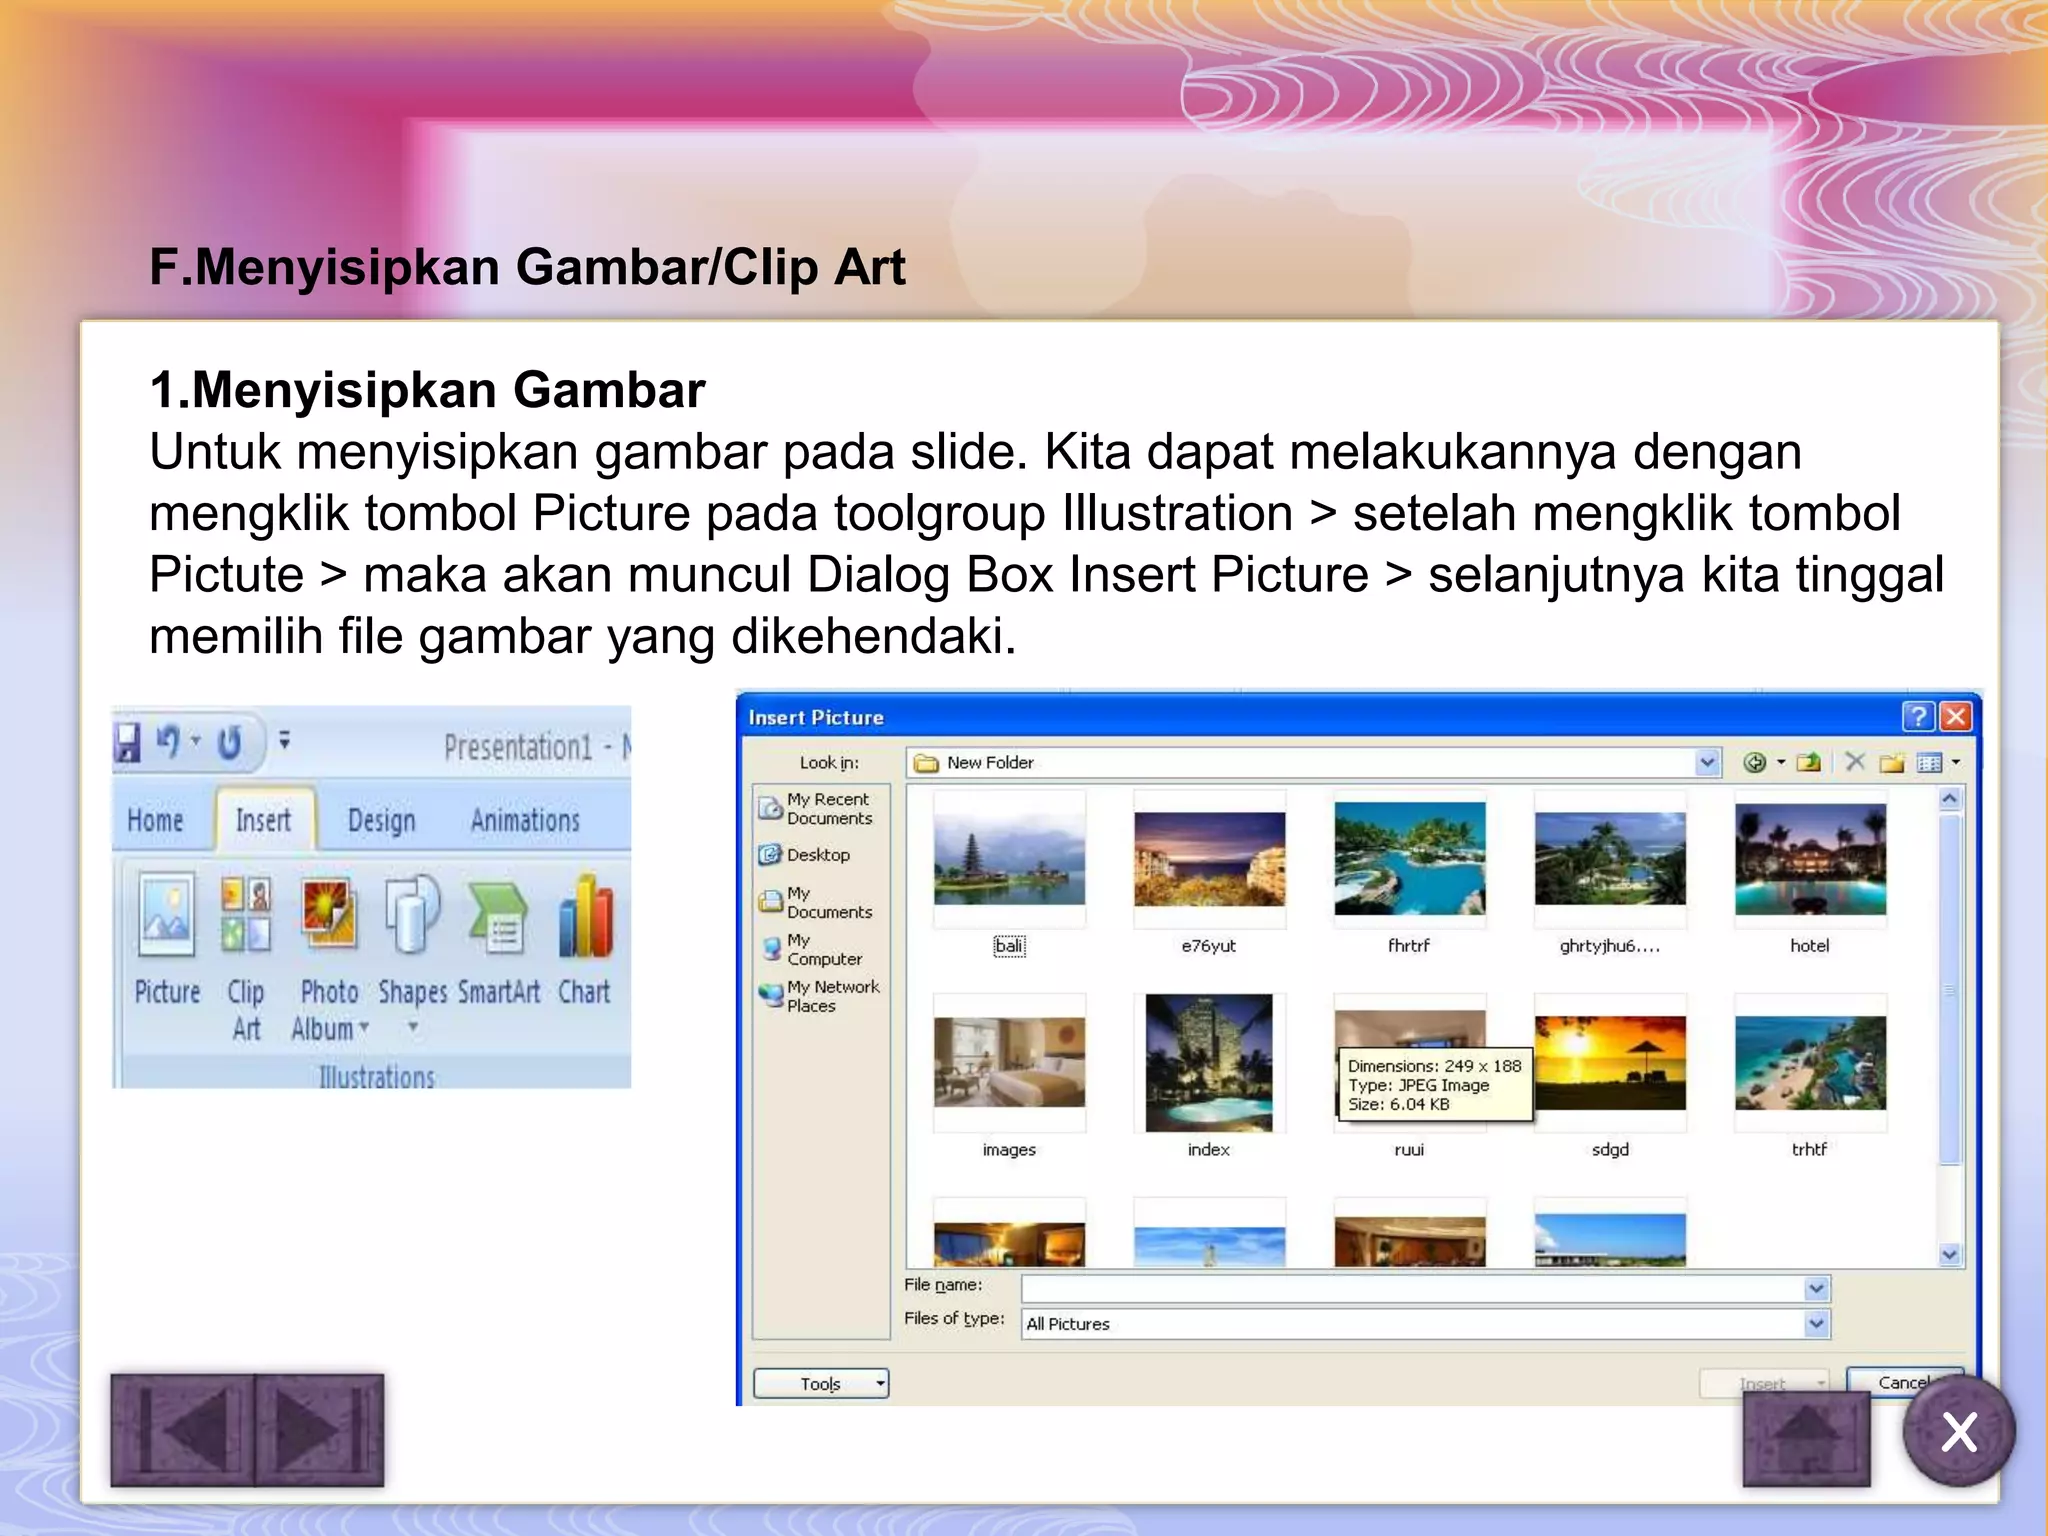2048x1536 pixels.
Task: Click the round X exit button
Action: [x=1959, y=1432]
